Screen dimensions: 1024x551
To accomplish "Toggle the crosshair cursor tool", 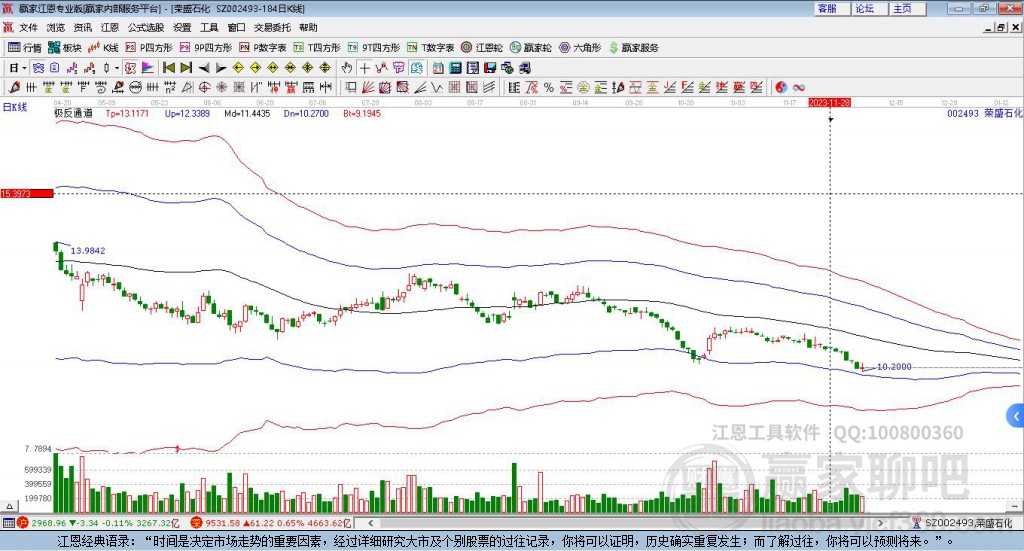I will (x=364, y=68).
